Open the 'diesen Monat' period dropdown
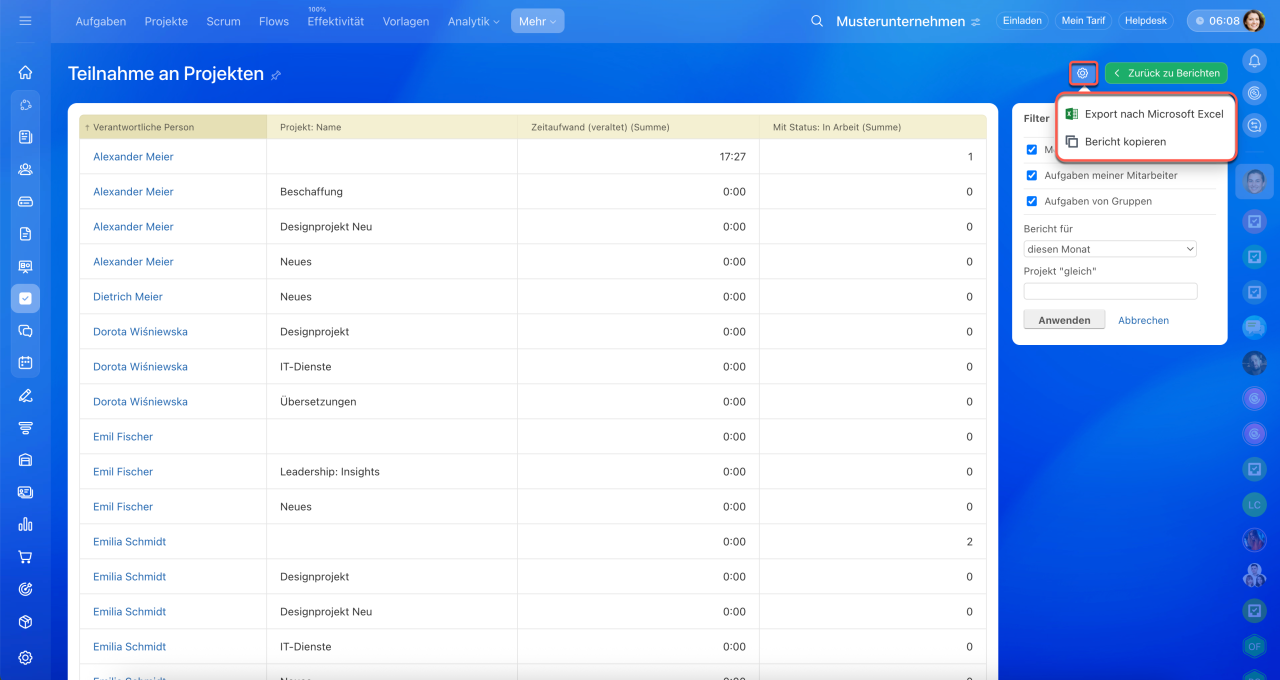The height and width of the screenshot is (680, 1280). [x=1110, y=249]
